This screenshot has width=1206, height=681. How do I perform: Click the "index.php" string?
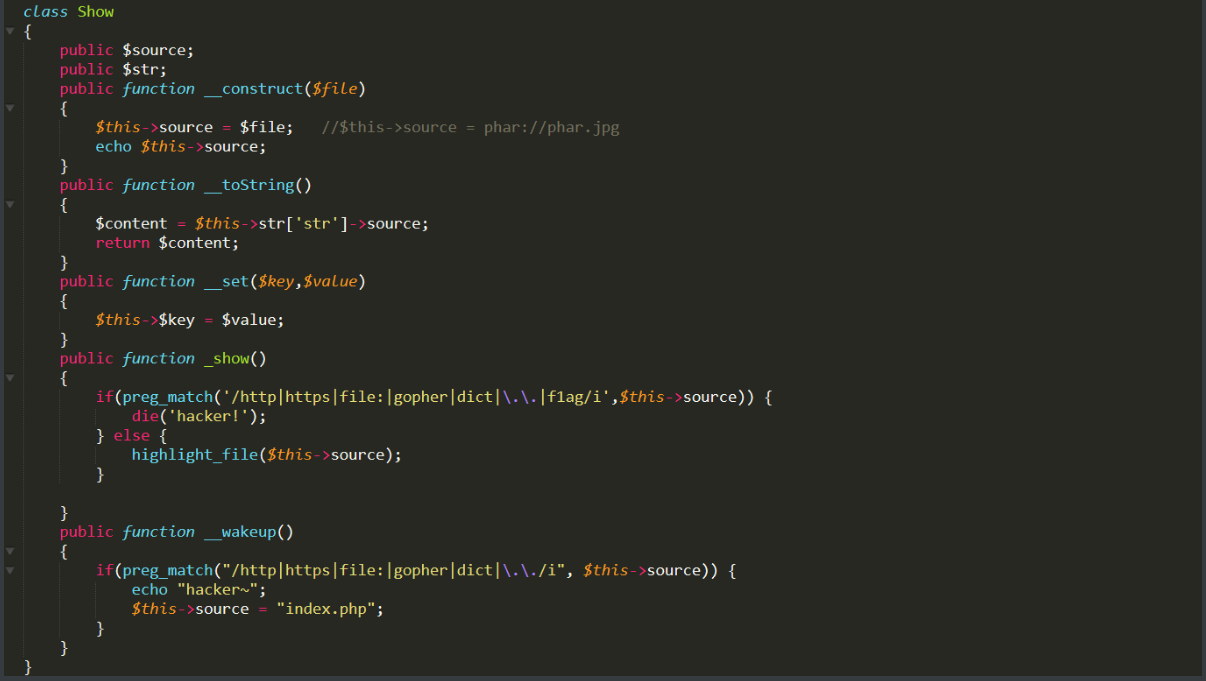coord(326,609)
